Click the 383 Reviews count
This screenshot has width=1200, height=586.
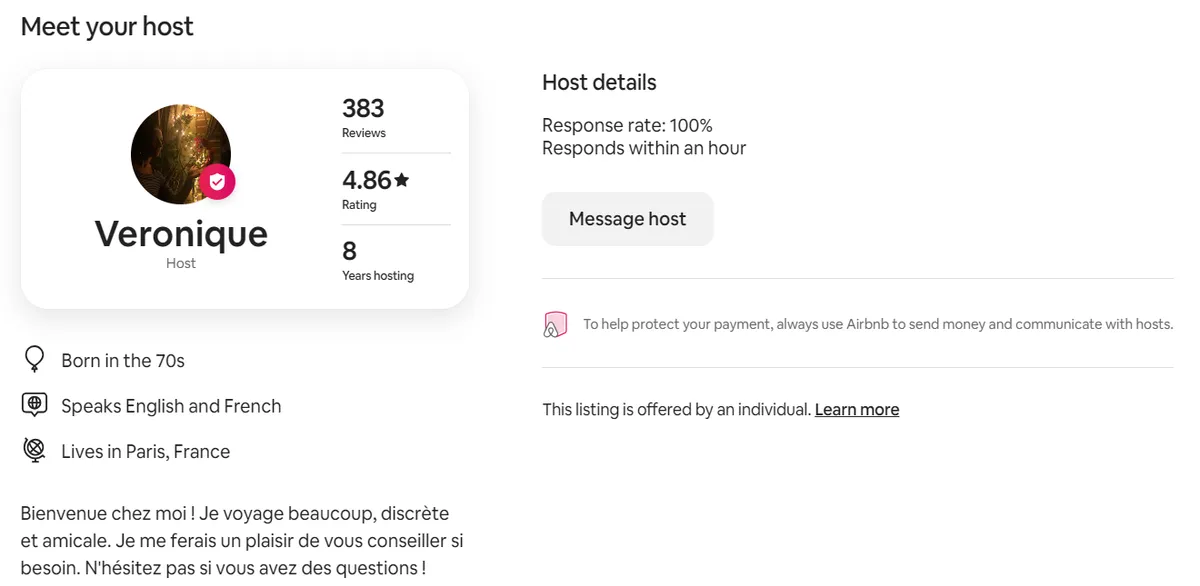coord(363,117)
